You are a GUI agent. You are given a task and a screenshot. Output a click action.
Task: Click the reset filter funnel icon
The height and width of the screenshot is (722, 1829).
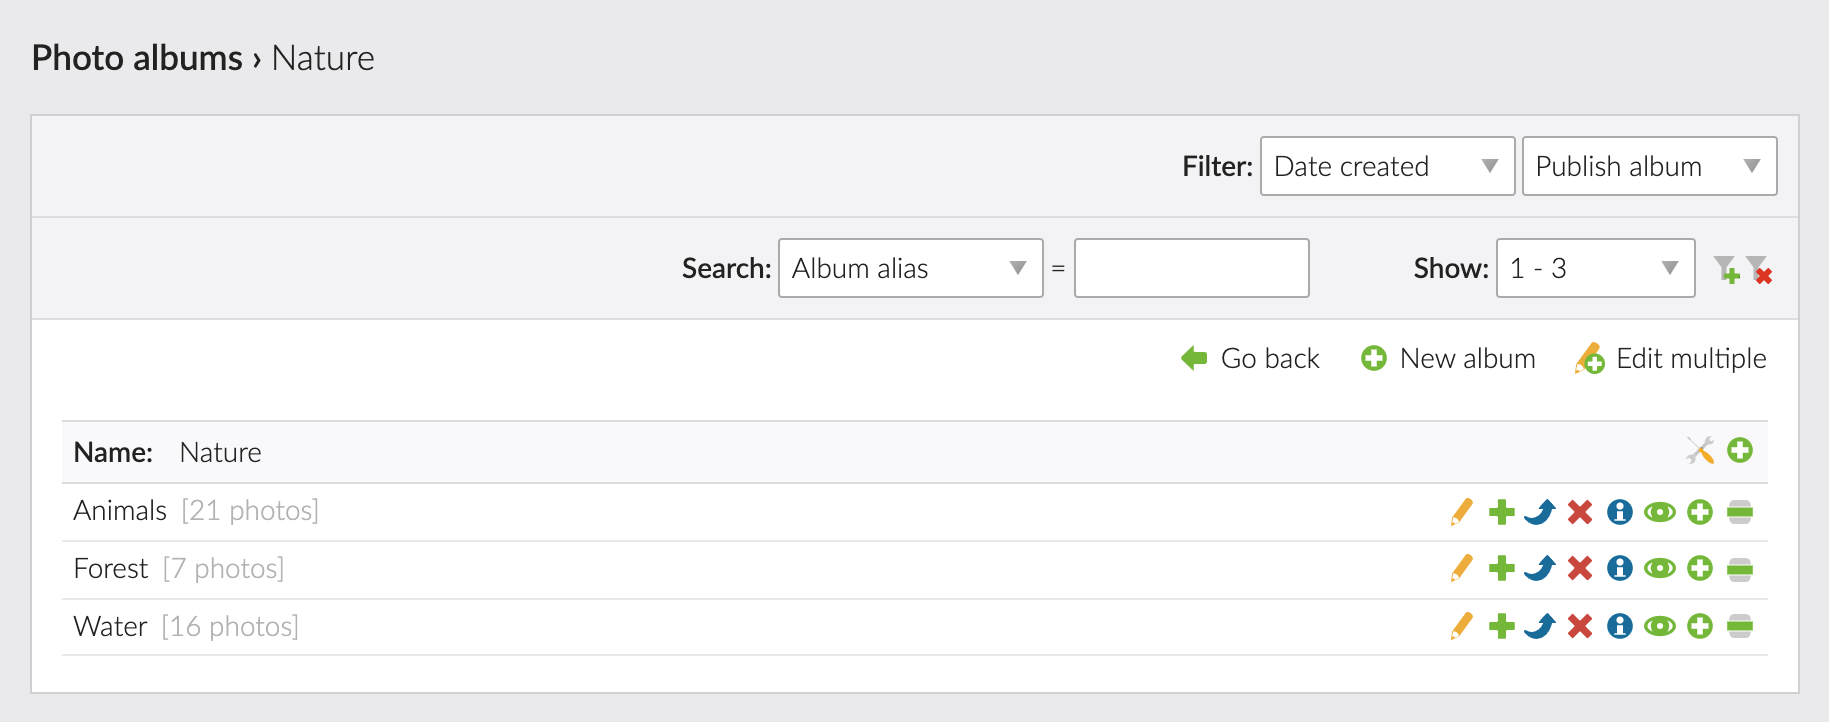tap(1759, 269)
